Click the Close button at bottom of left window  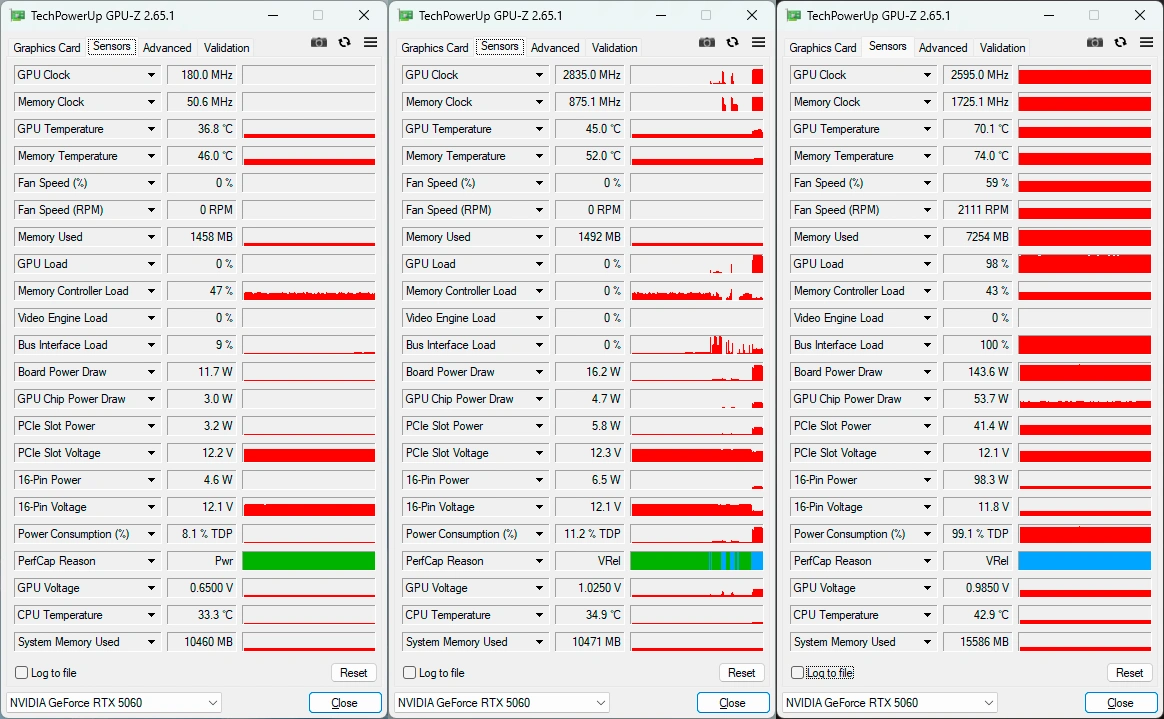coord(344,703)
